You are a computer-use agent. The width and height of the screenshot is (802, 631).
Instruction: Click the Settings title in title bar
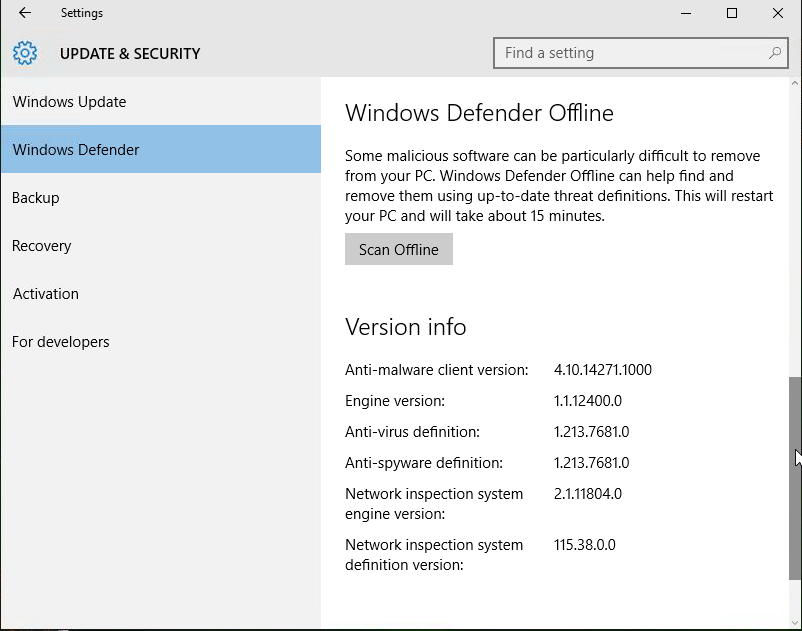(81, 13)
